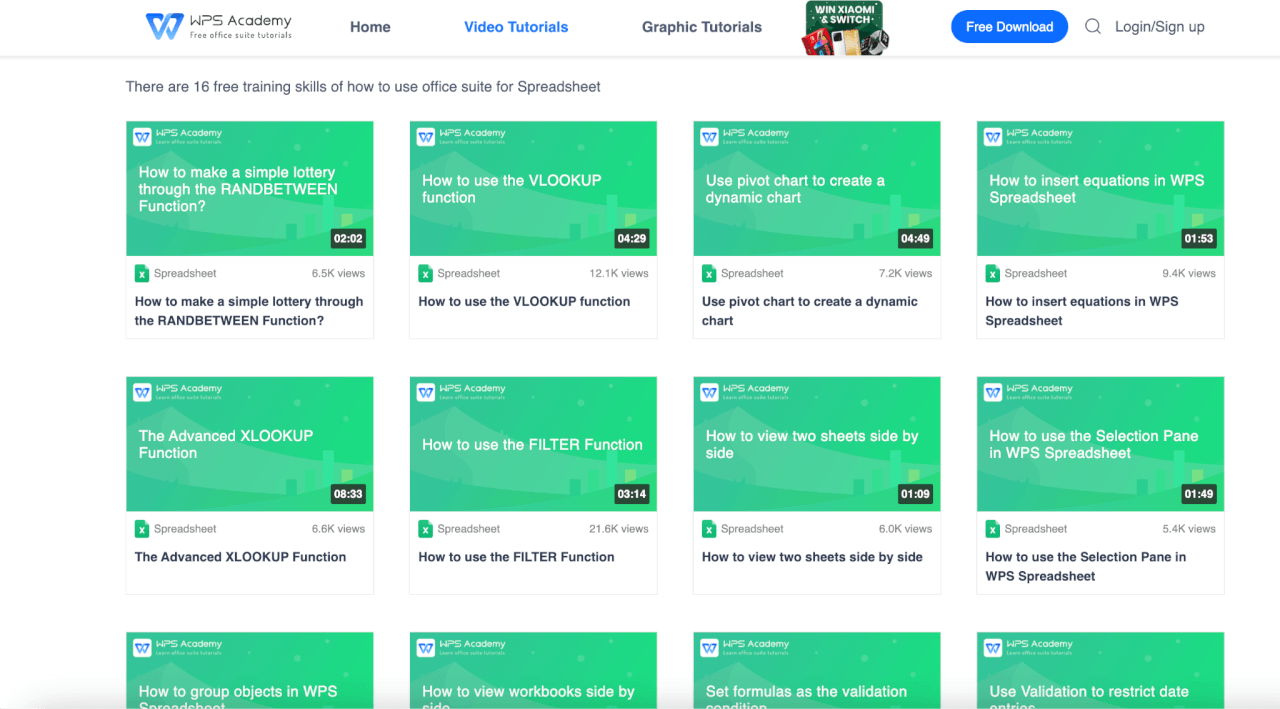1280x709 pixels.
Task: Click Spreadsheet icon under VLOOKUP function card
Action: click(426, 273)
